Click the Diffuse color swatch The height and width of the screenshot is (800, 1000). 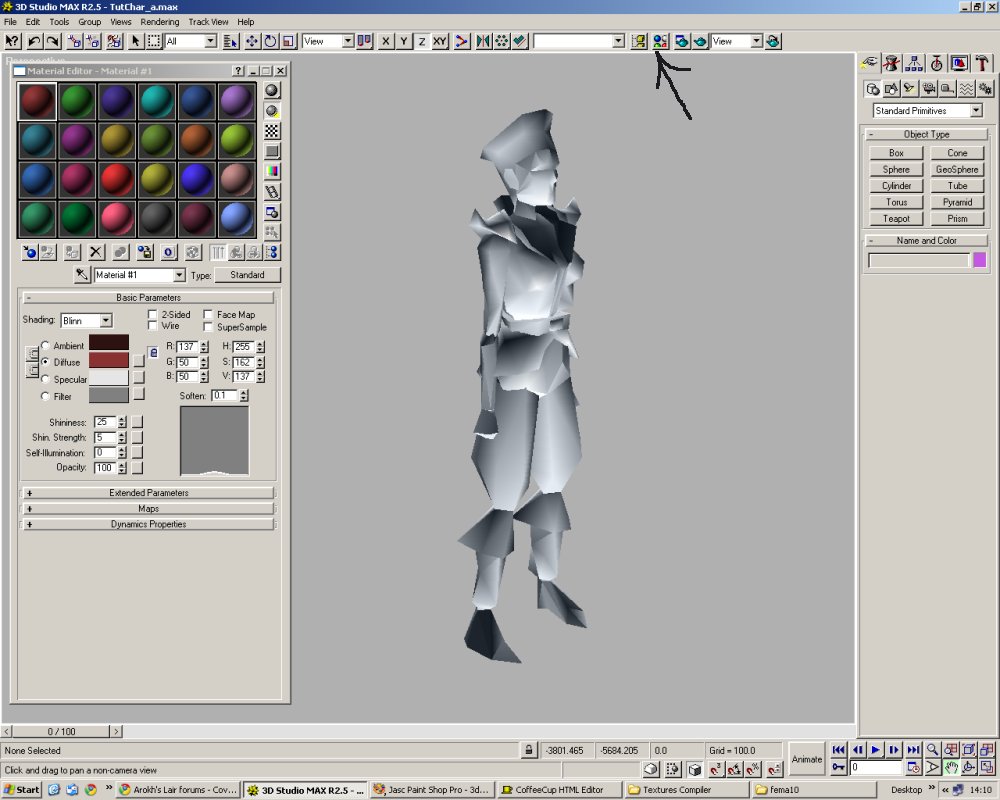point(108,360)
